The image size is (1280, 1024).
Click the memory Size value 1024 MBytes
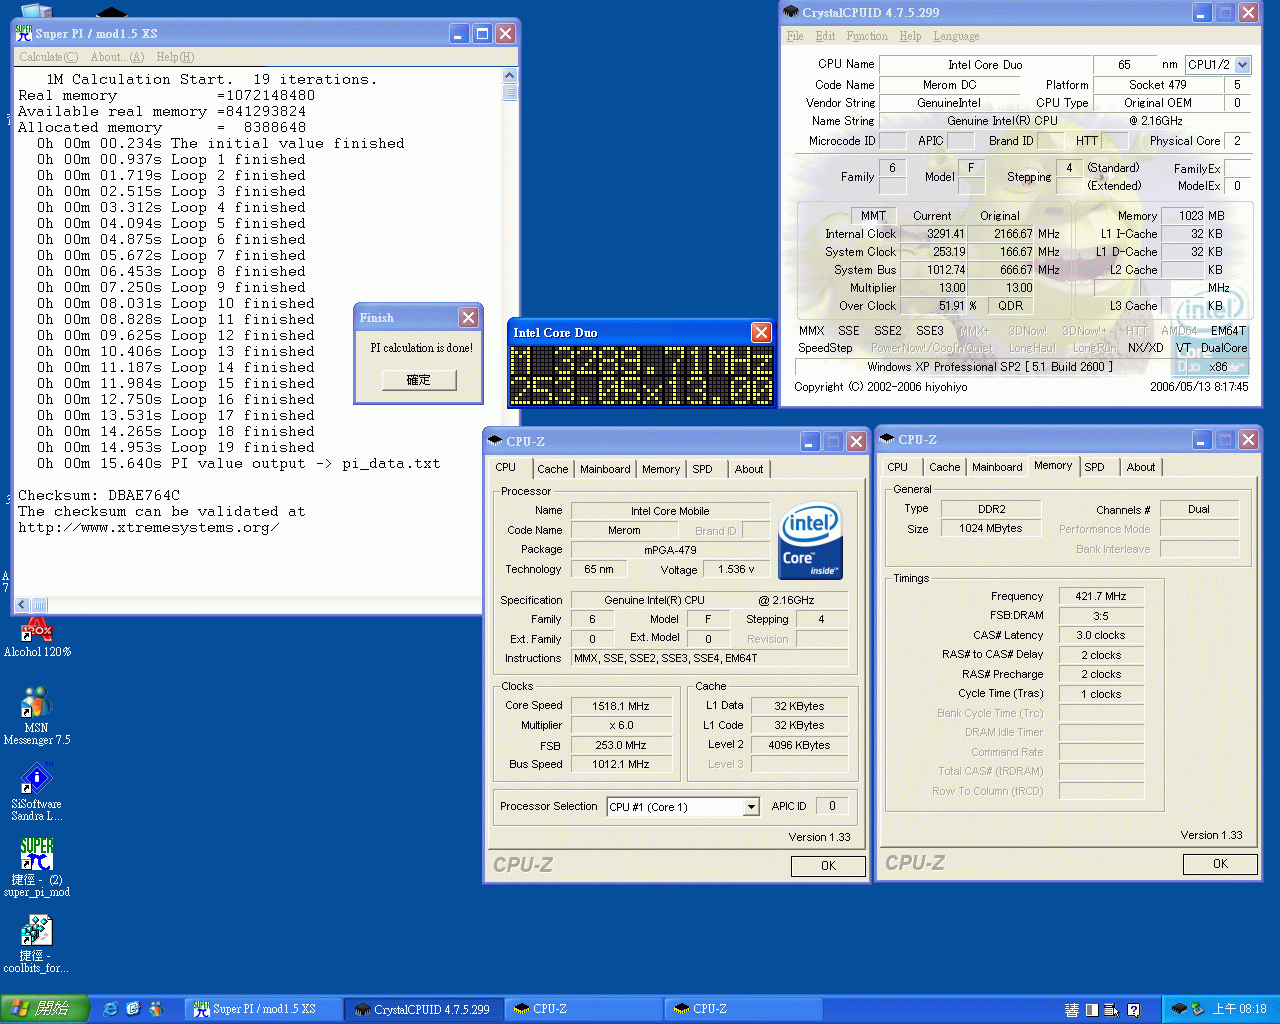[990, 529]
